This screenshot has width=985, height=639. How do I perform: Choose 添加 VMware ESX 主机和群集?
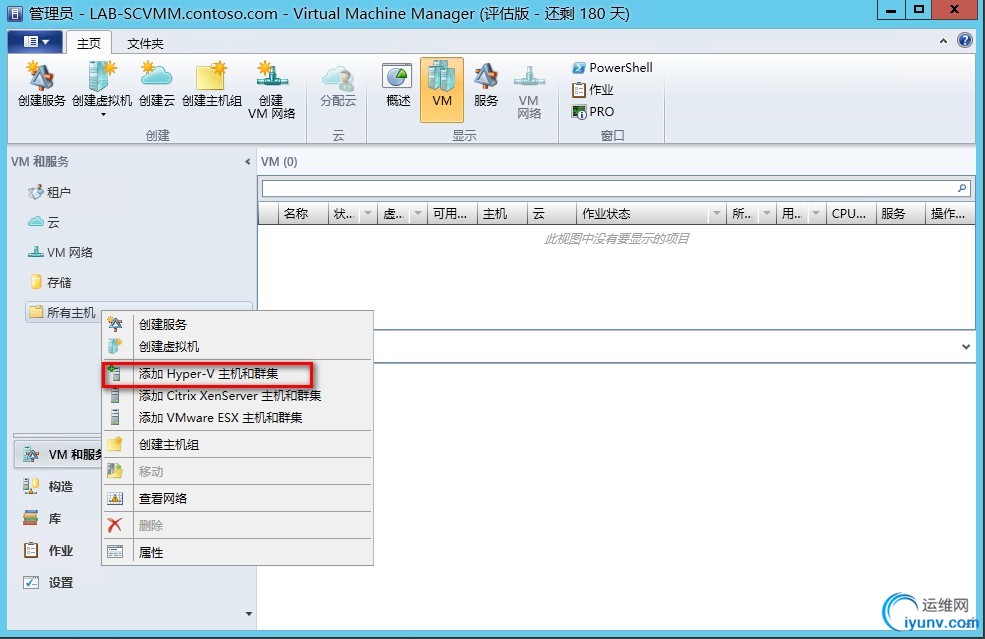(x=237, y=417)
